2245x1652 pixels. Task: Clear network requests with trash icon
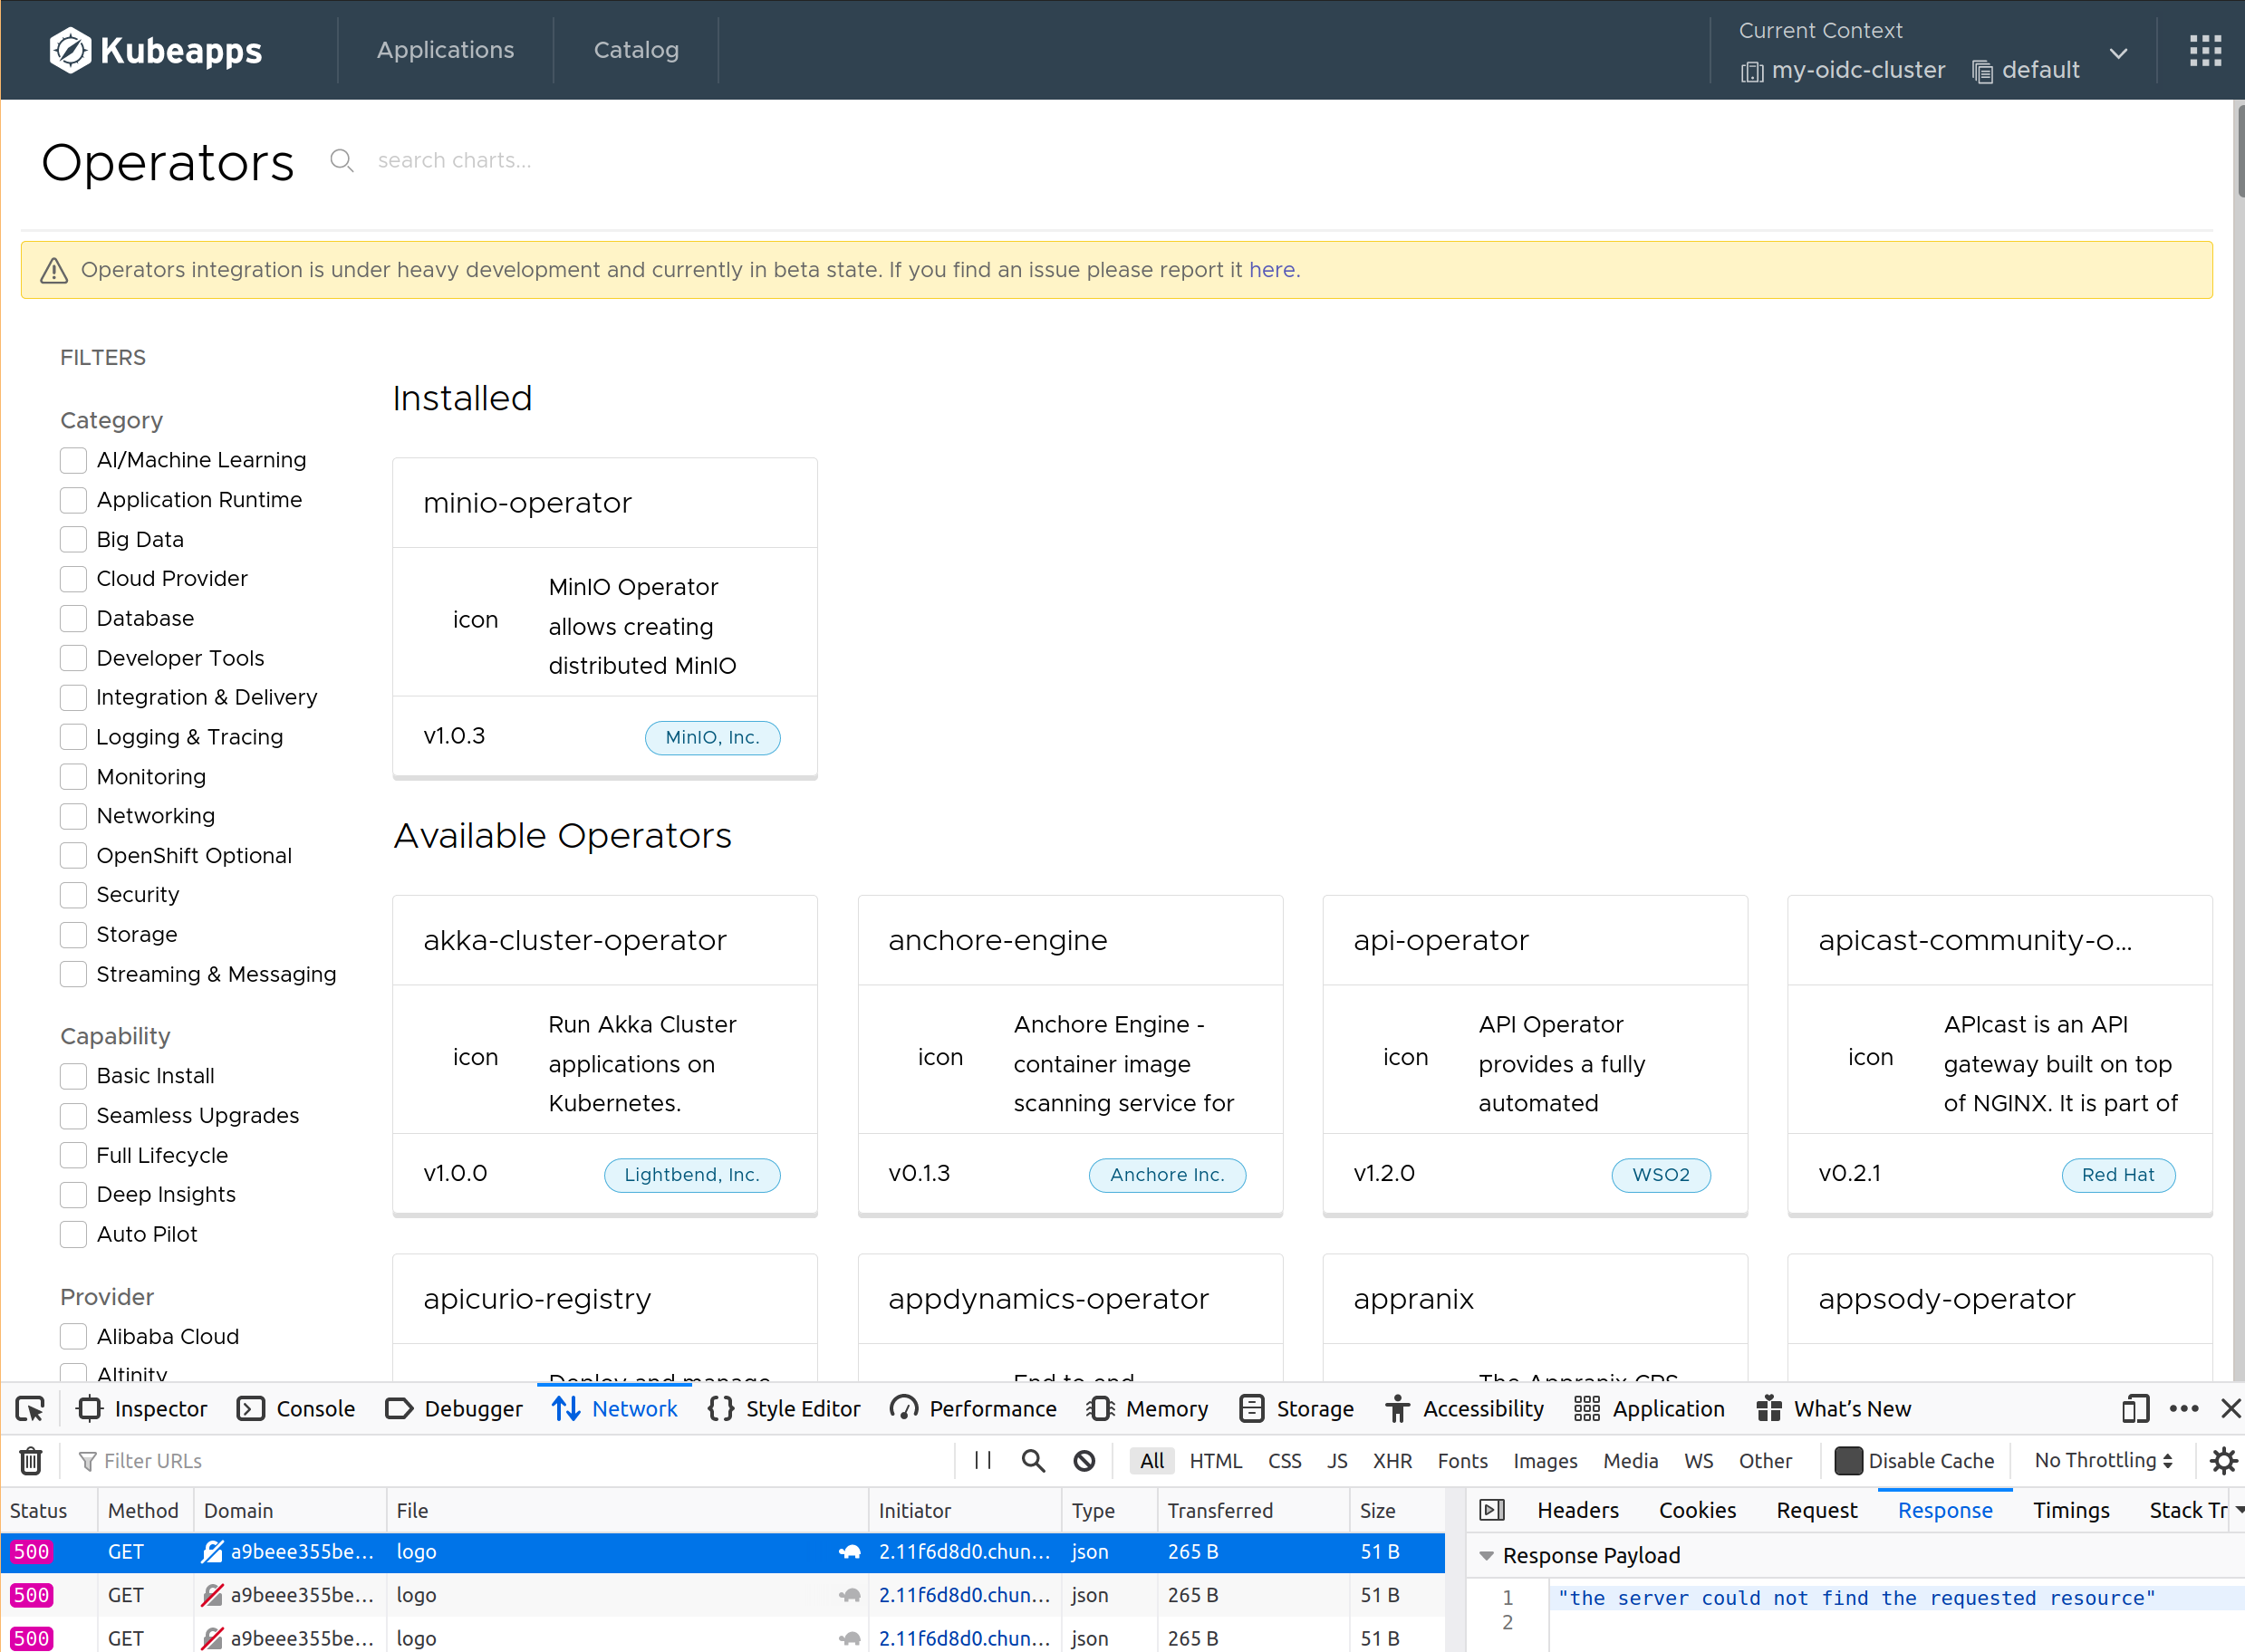coord(29,1460)
